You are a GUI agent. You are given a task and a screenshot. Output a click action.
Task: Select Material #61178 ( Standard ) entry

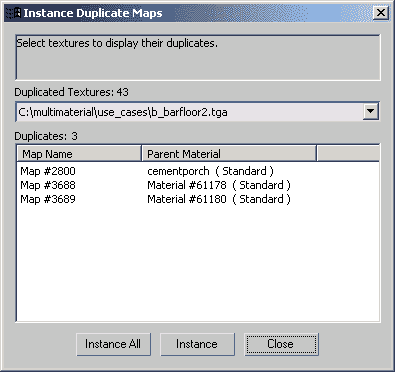(x=219, y=185)
